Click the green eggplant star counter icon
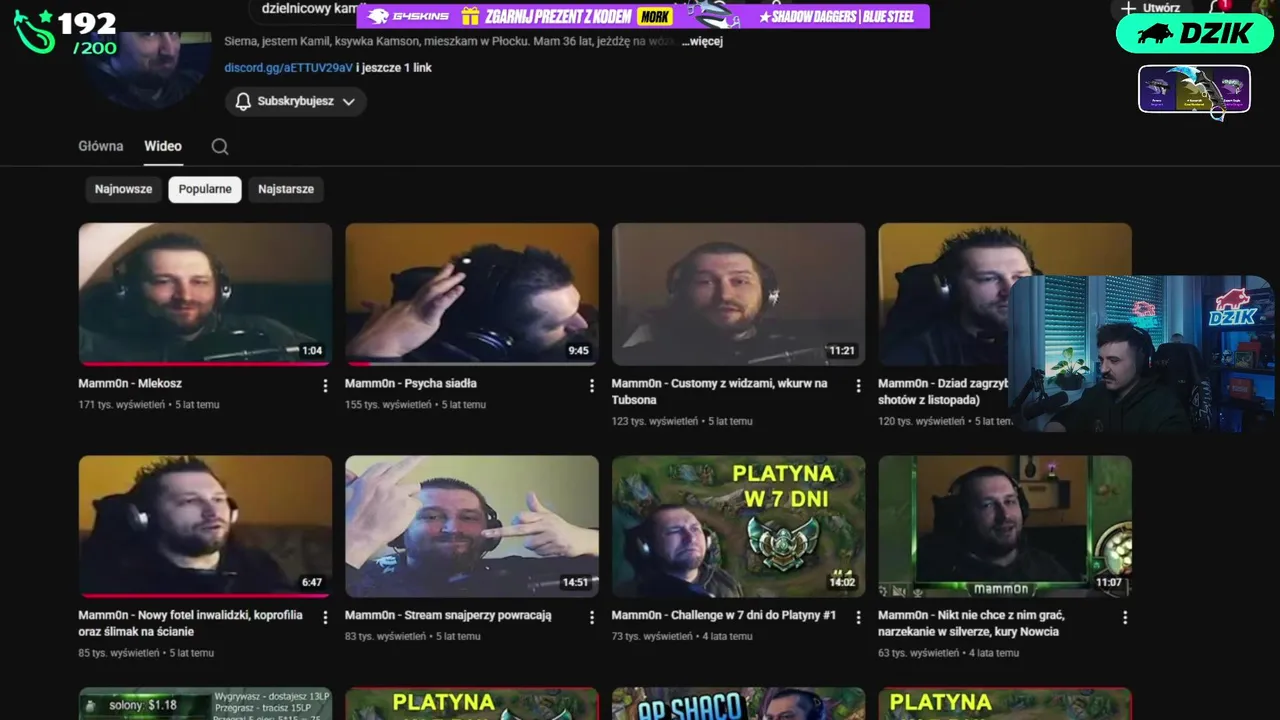 (x=33, y=31)
